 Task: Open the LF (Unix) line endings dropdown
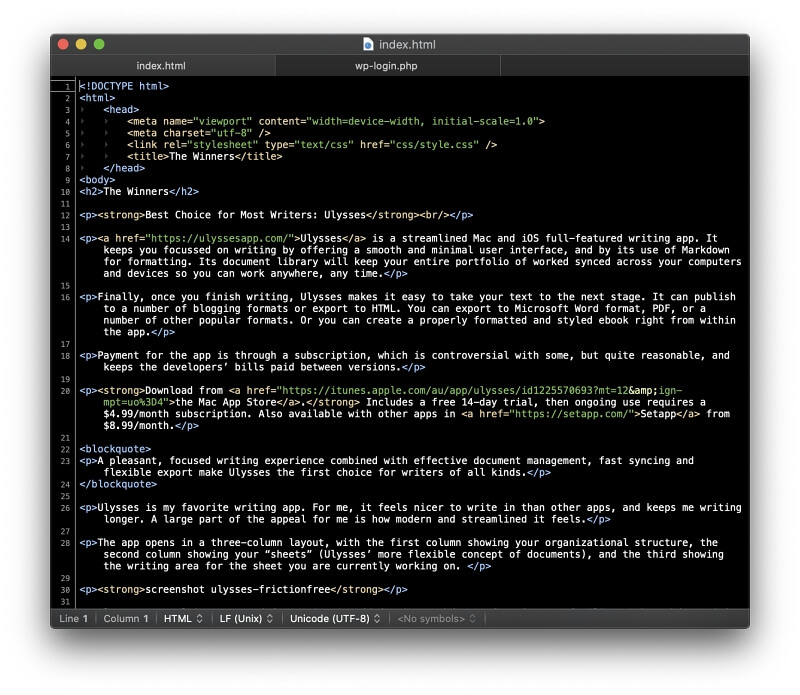246,618
